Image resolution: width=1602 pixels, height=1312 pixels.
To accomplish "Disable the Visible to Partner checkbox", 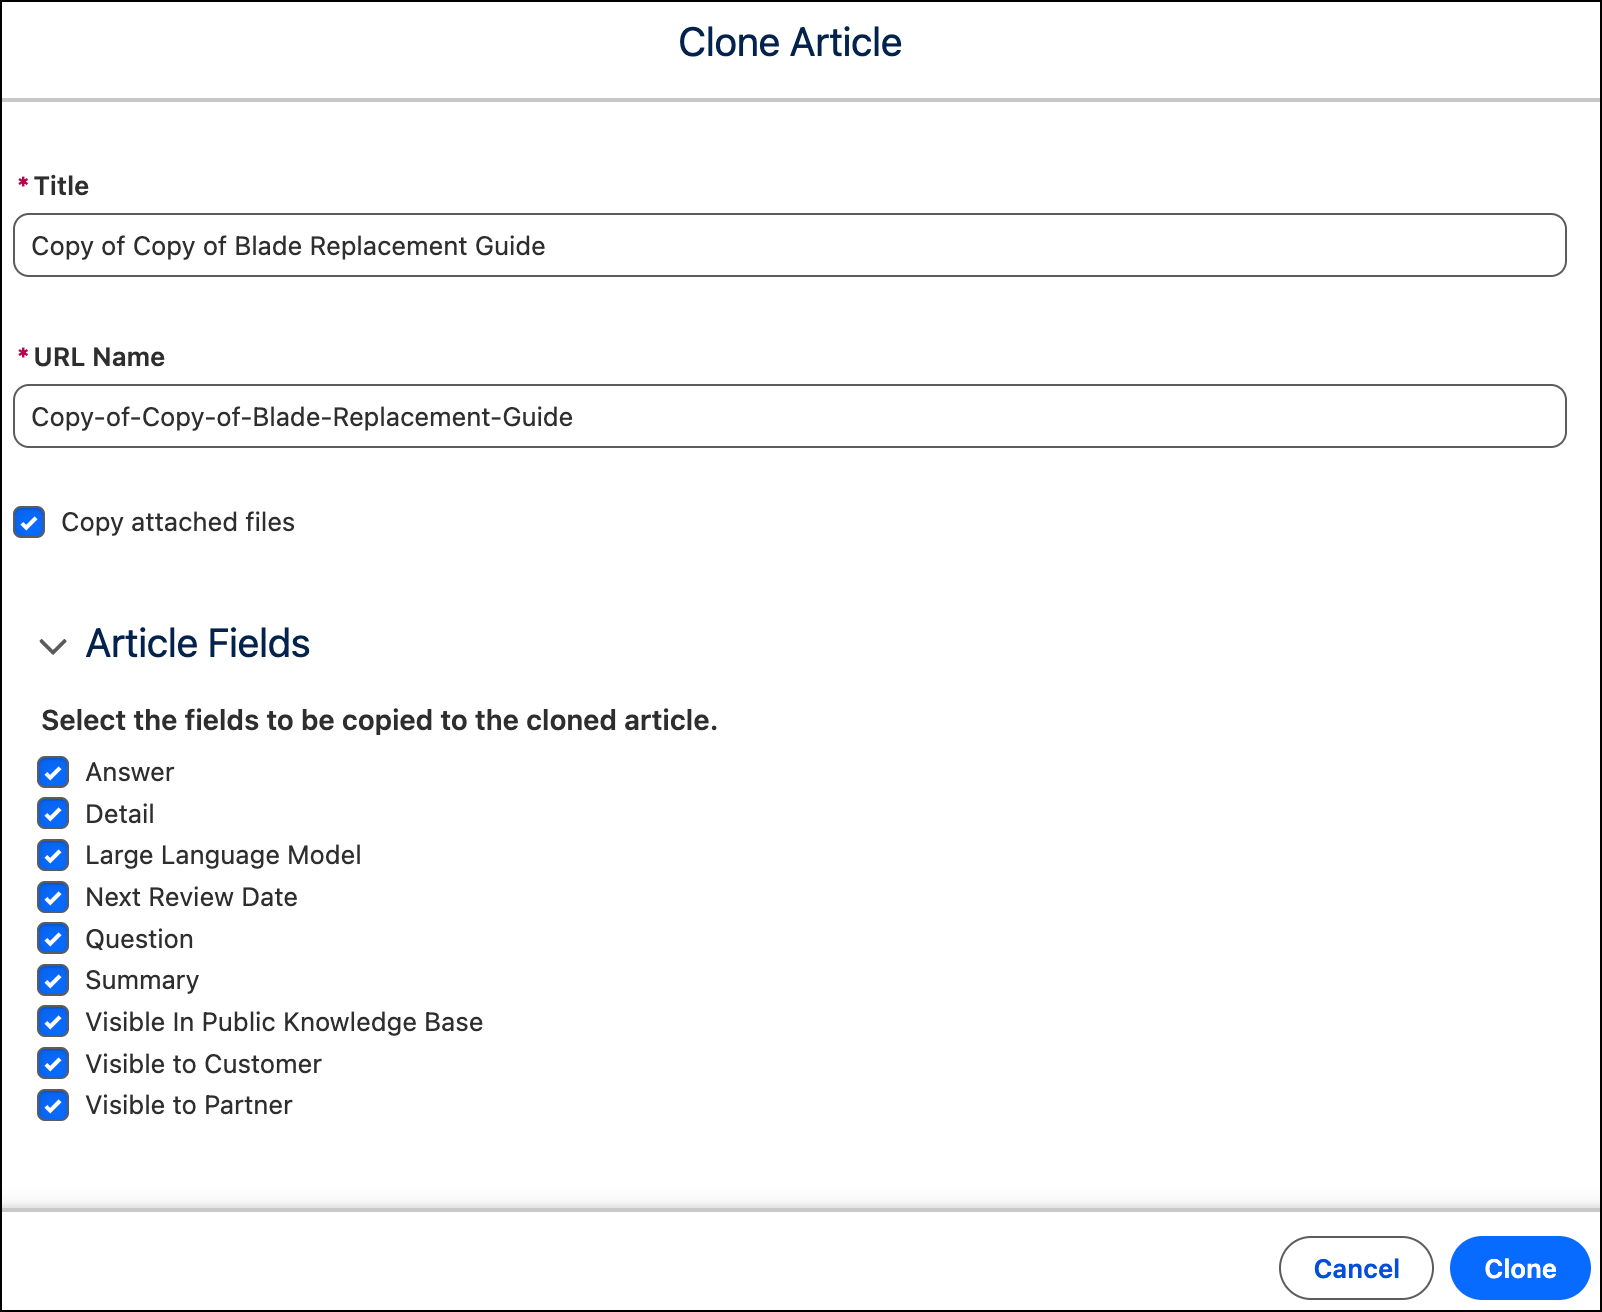I will pyautogui.click(x=53, y=1105).
